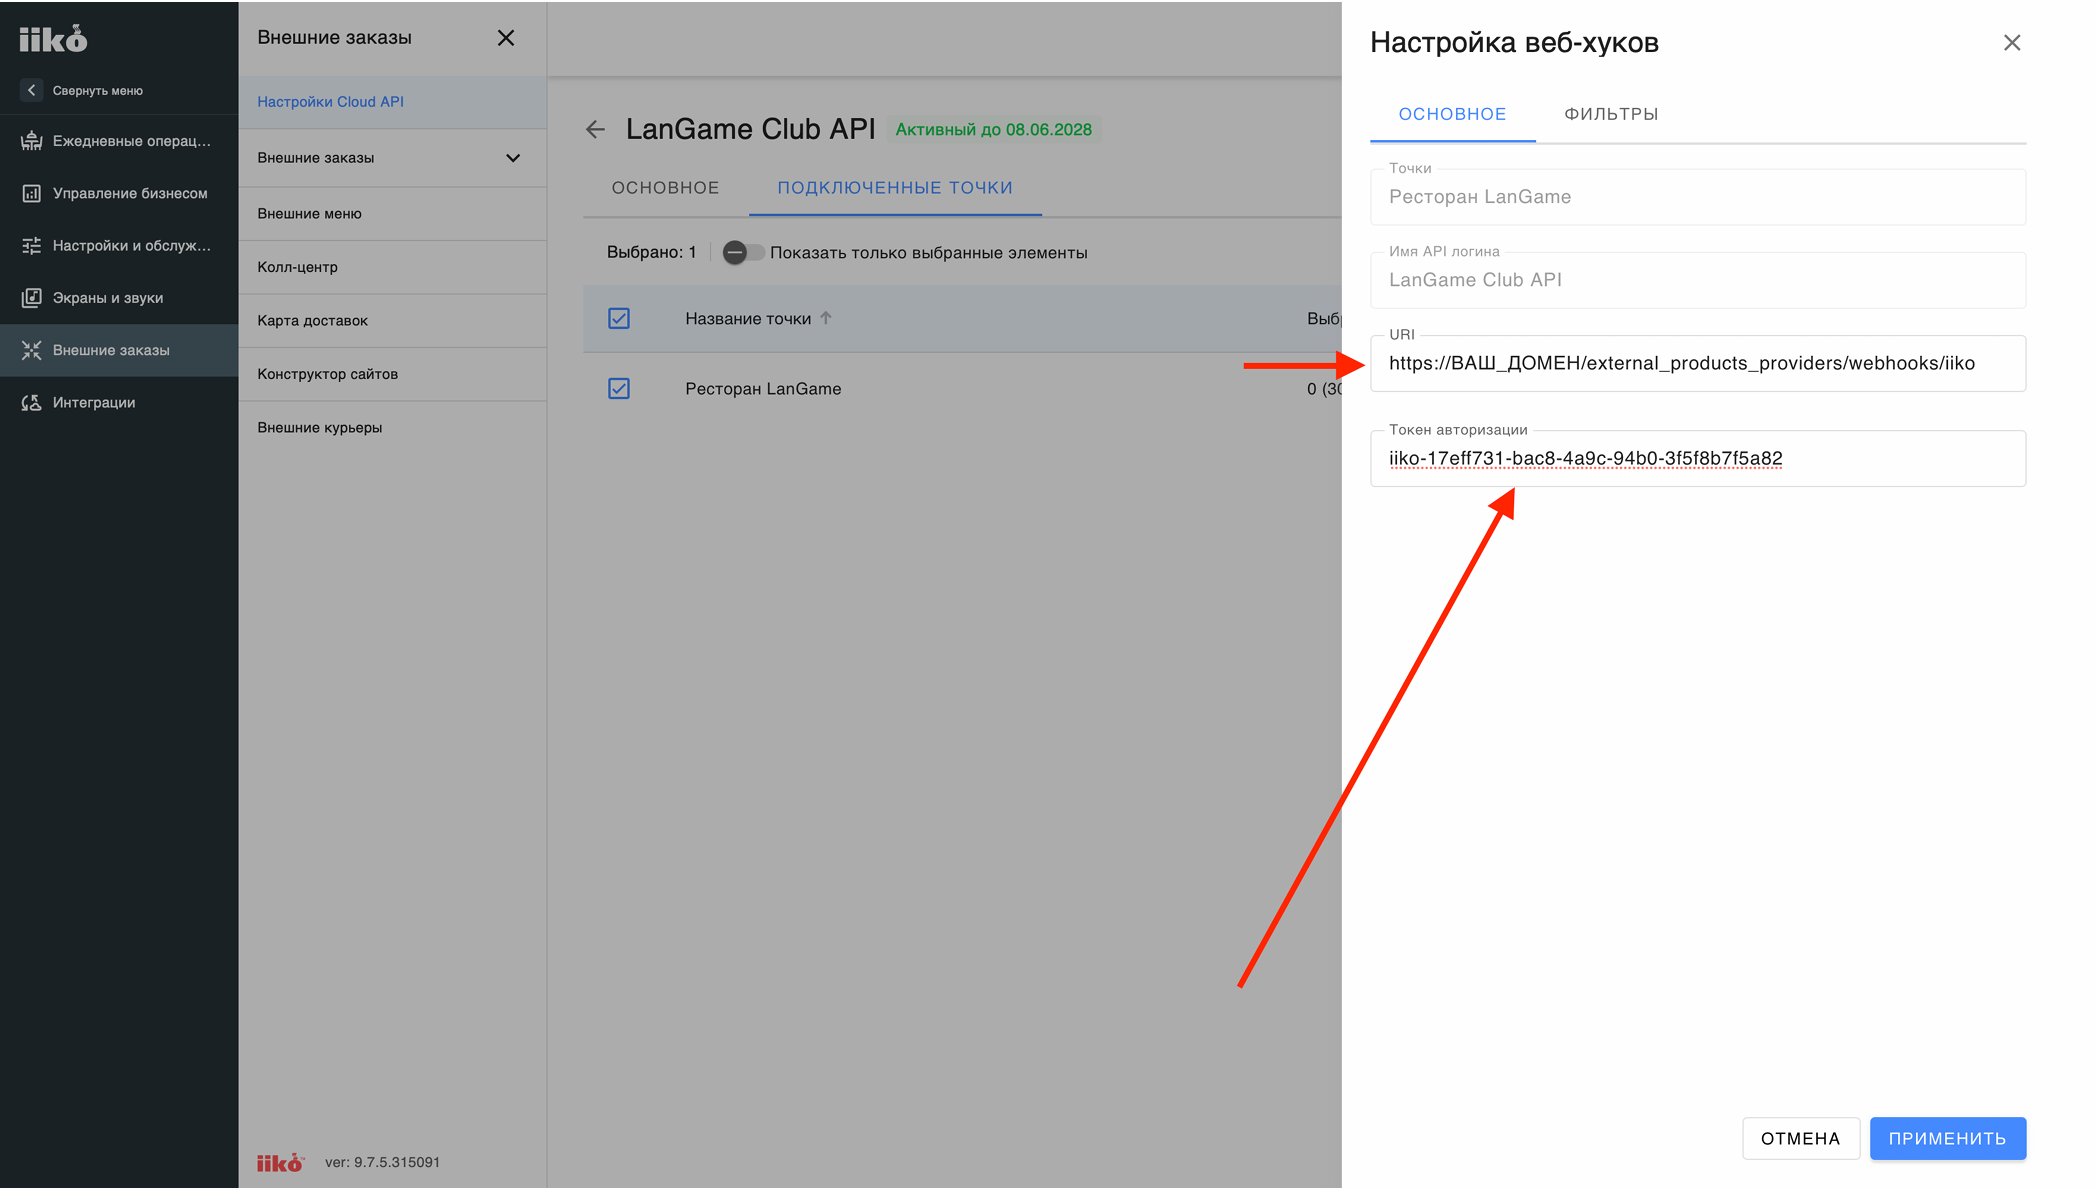Viewport: 2096px width, 1188px height.
Task: Switch to ОСНОВНОЕ tab of LanGame Club API
Action: [665, 188]
